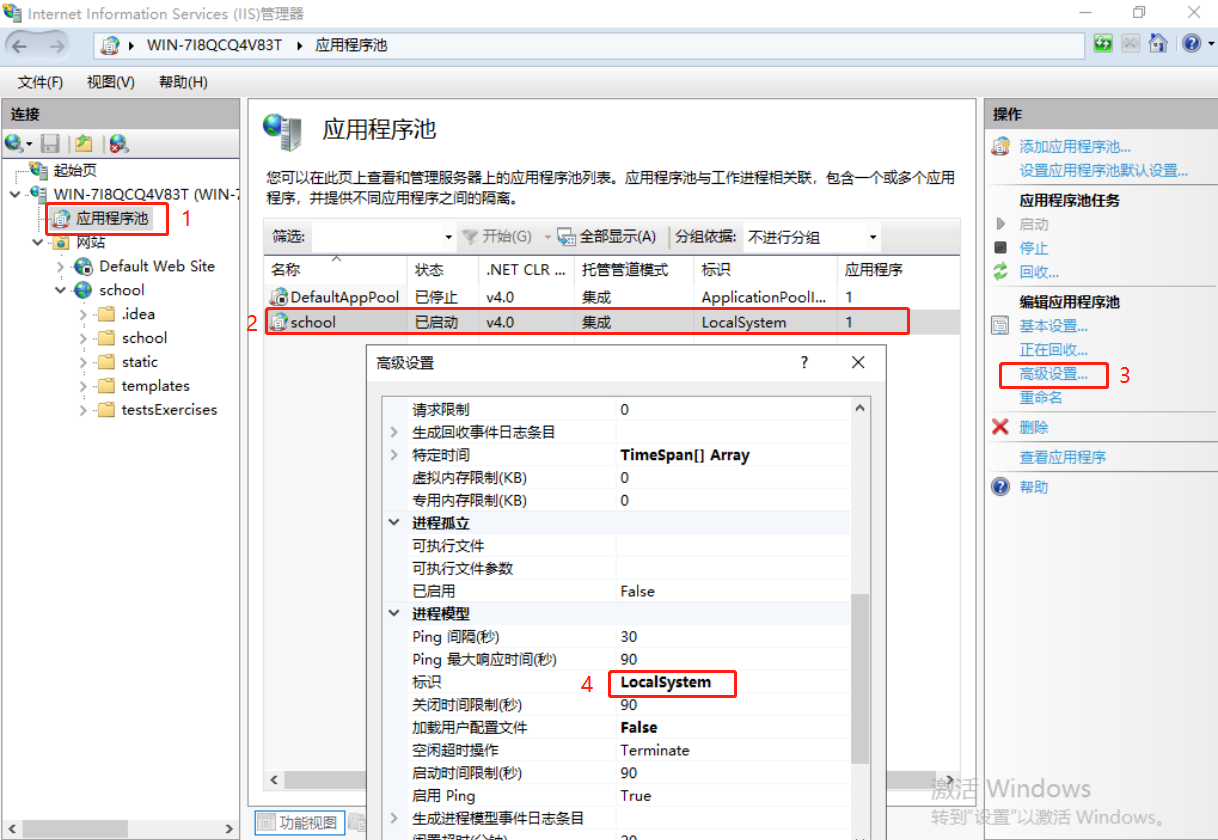Click 查看应用程序 link
This screenshot has height=840, width=1218.
point(1062,457)
